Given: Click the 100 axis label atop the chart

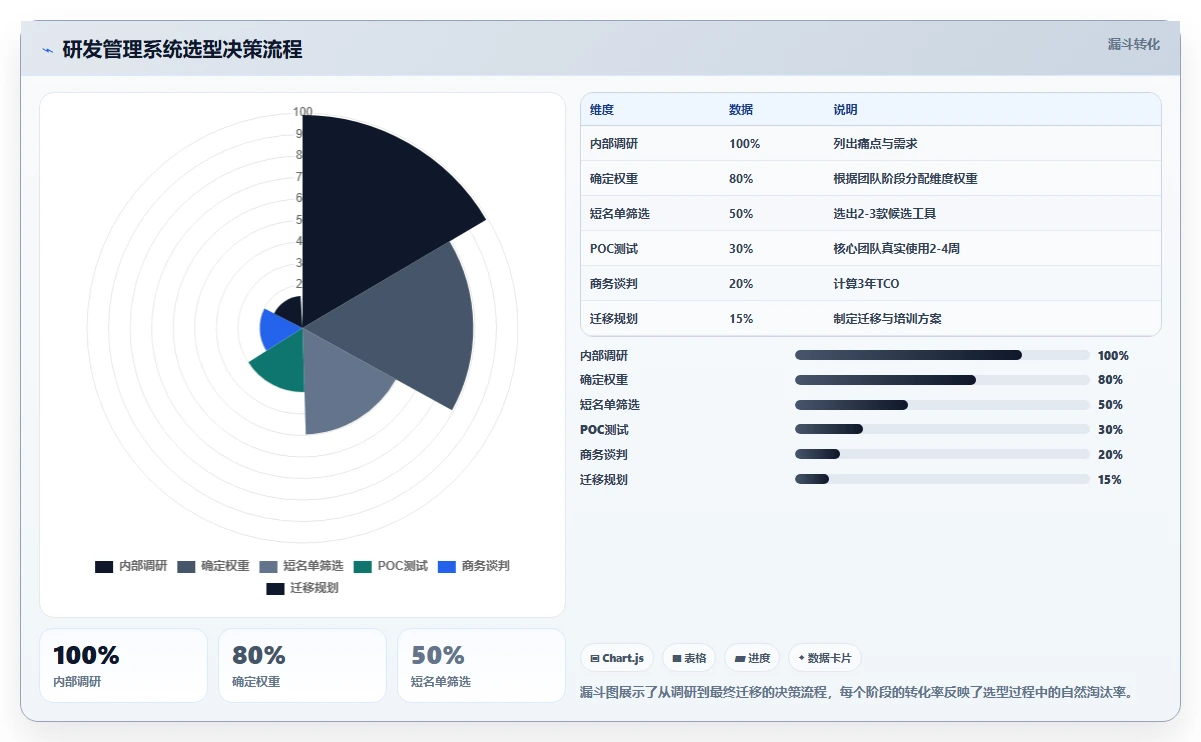Looking at the screenshot, I should pos(302,112).
